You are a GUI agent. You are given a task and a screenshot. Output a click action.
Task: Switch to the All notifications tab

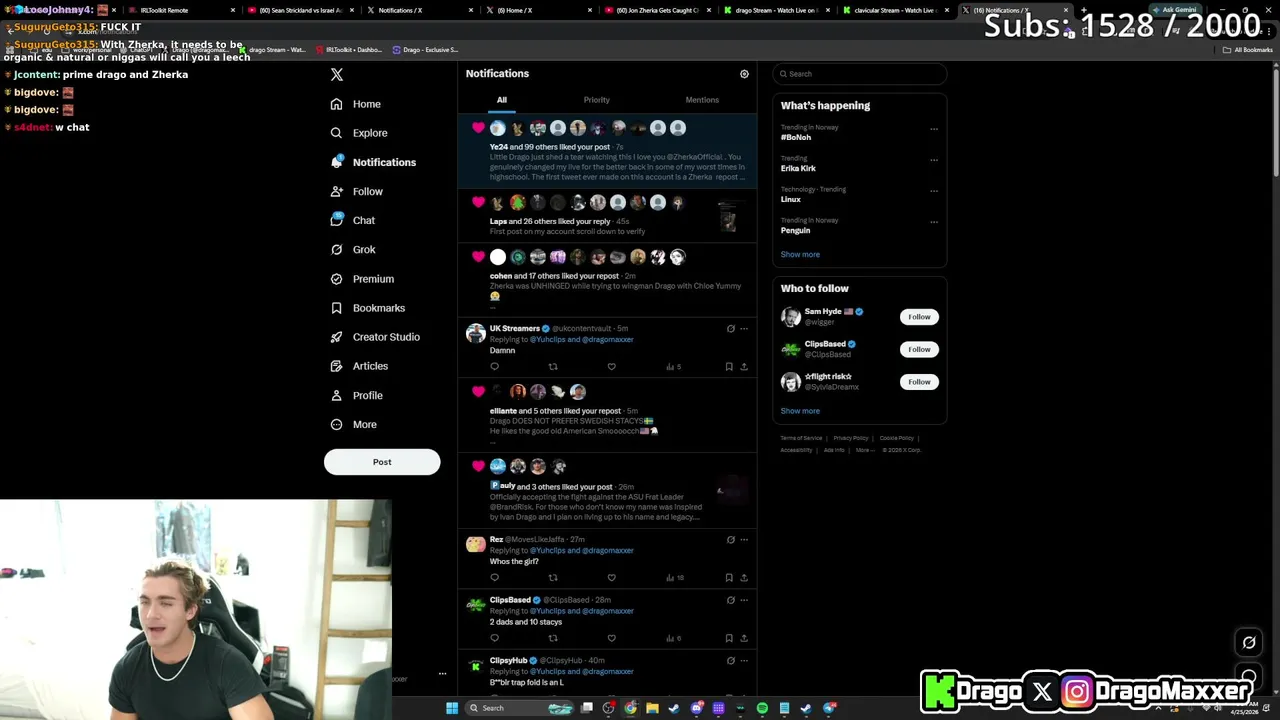[x=502, y=100]
